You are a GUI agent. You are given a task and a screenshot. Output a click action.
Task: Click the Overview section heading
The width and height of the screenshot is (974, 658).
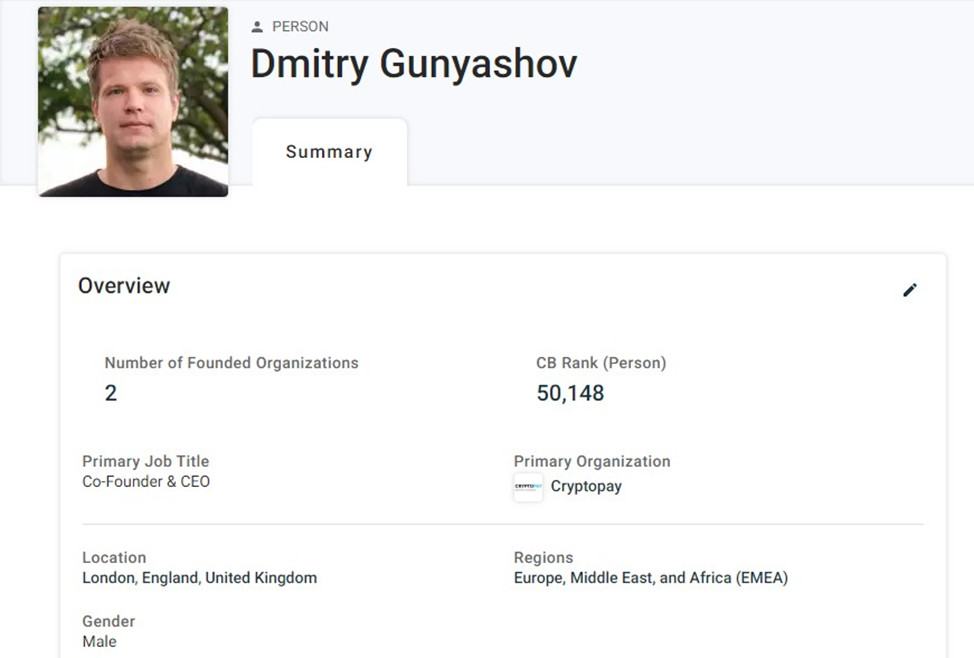click(124, 286)
